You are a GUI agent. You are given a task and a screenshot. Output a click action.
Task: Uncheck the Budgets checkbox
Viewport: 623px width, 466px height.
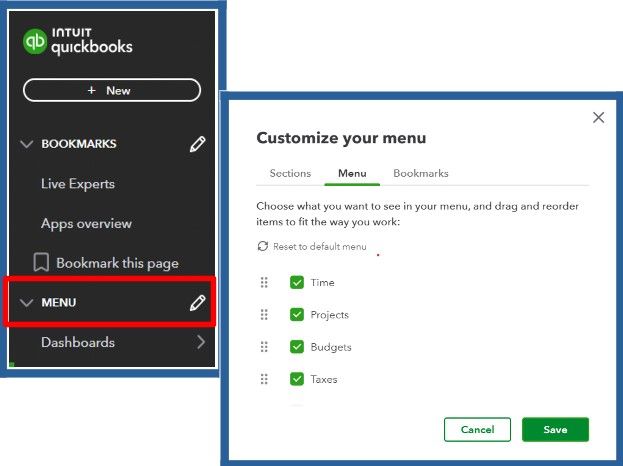(297, 347)
